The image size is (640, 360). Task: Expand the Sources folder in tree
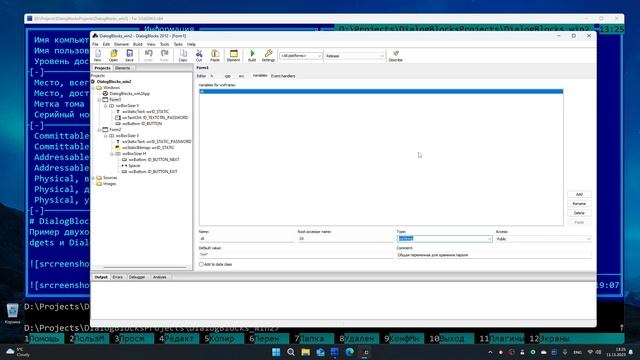93,178
